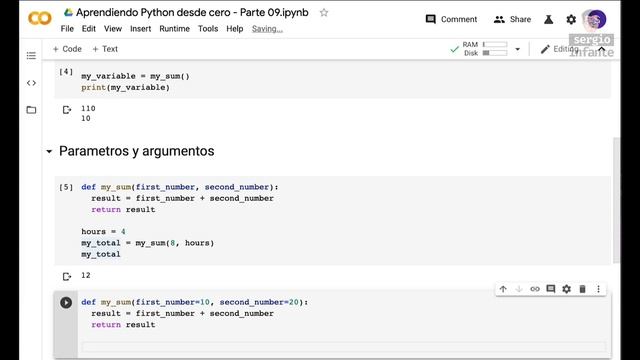The width and height of the screenshot is (640, 360).
Task: Click the Disk usage bar
Action: [495, 53]
